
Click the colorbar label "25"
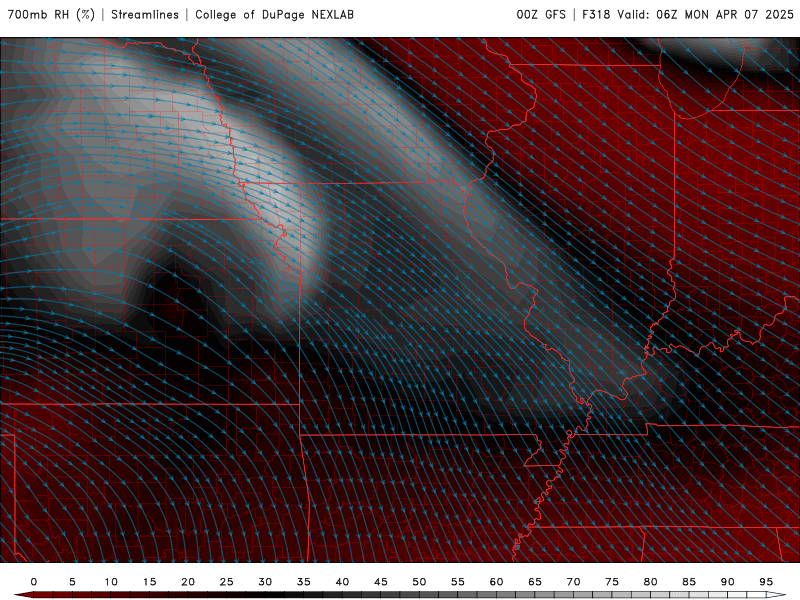tap(227, 582)
